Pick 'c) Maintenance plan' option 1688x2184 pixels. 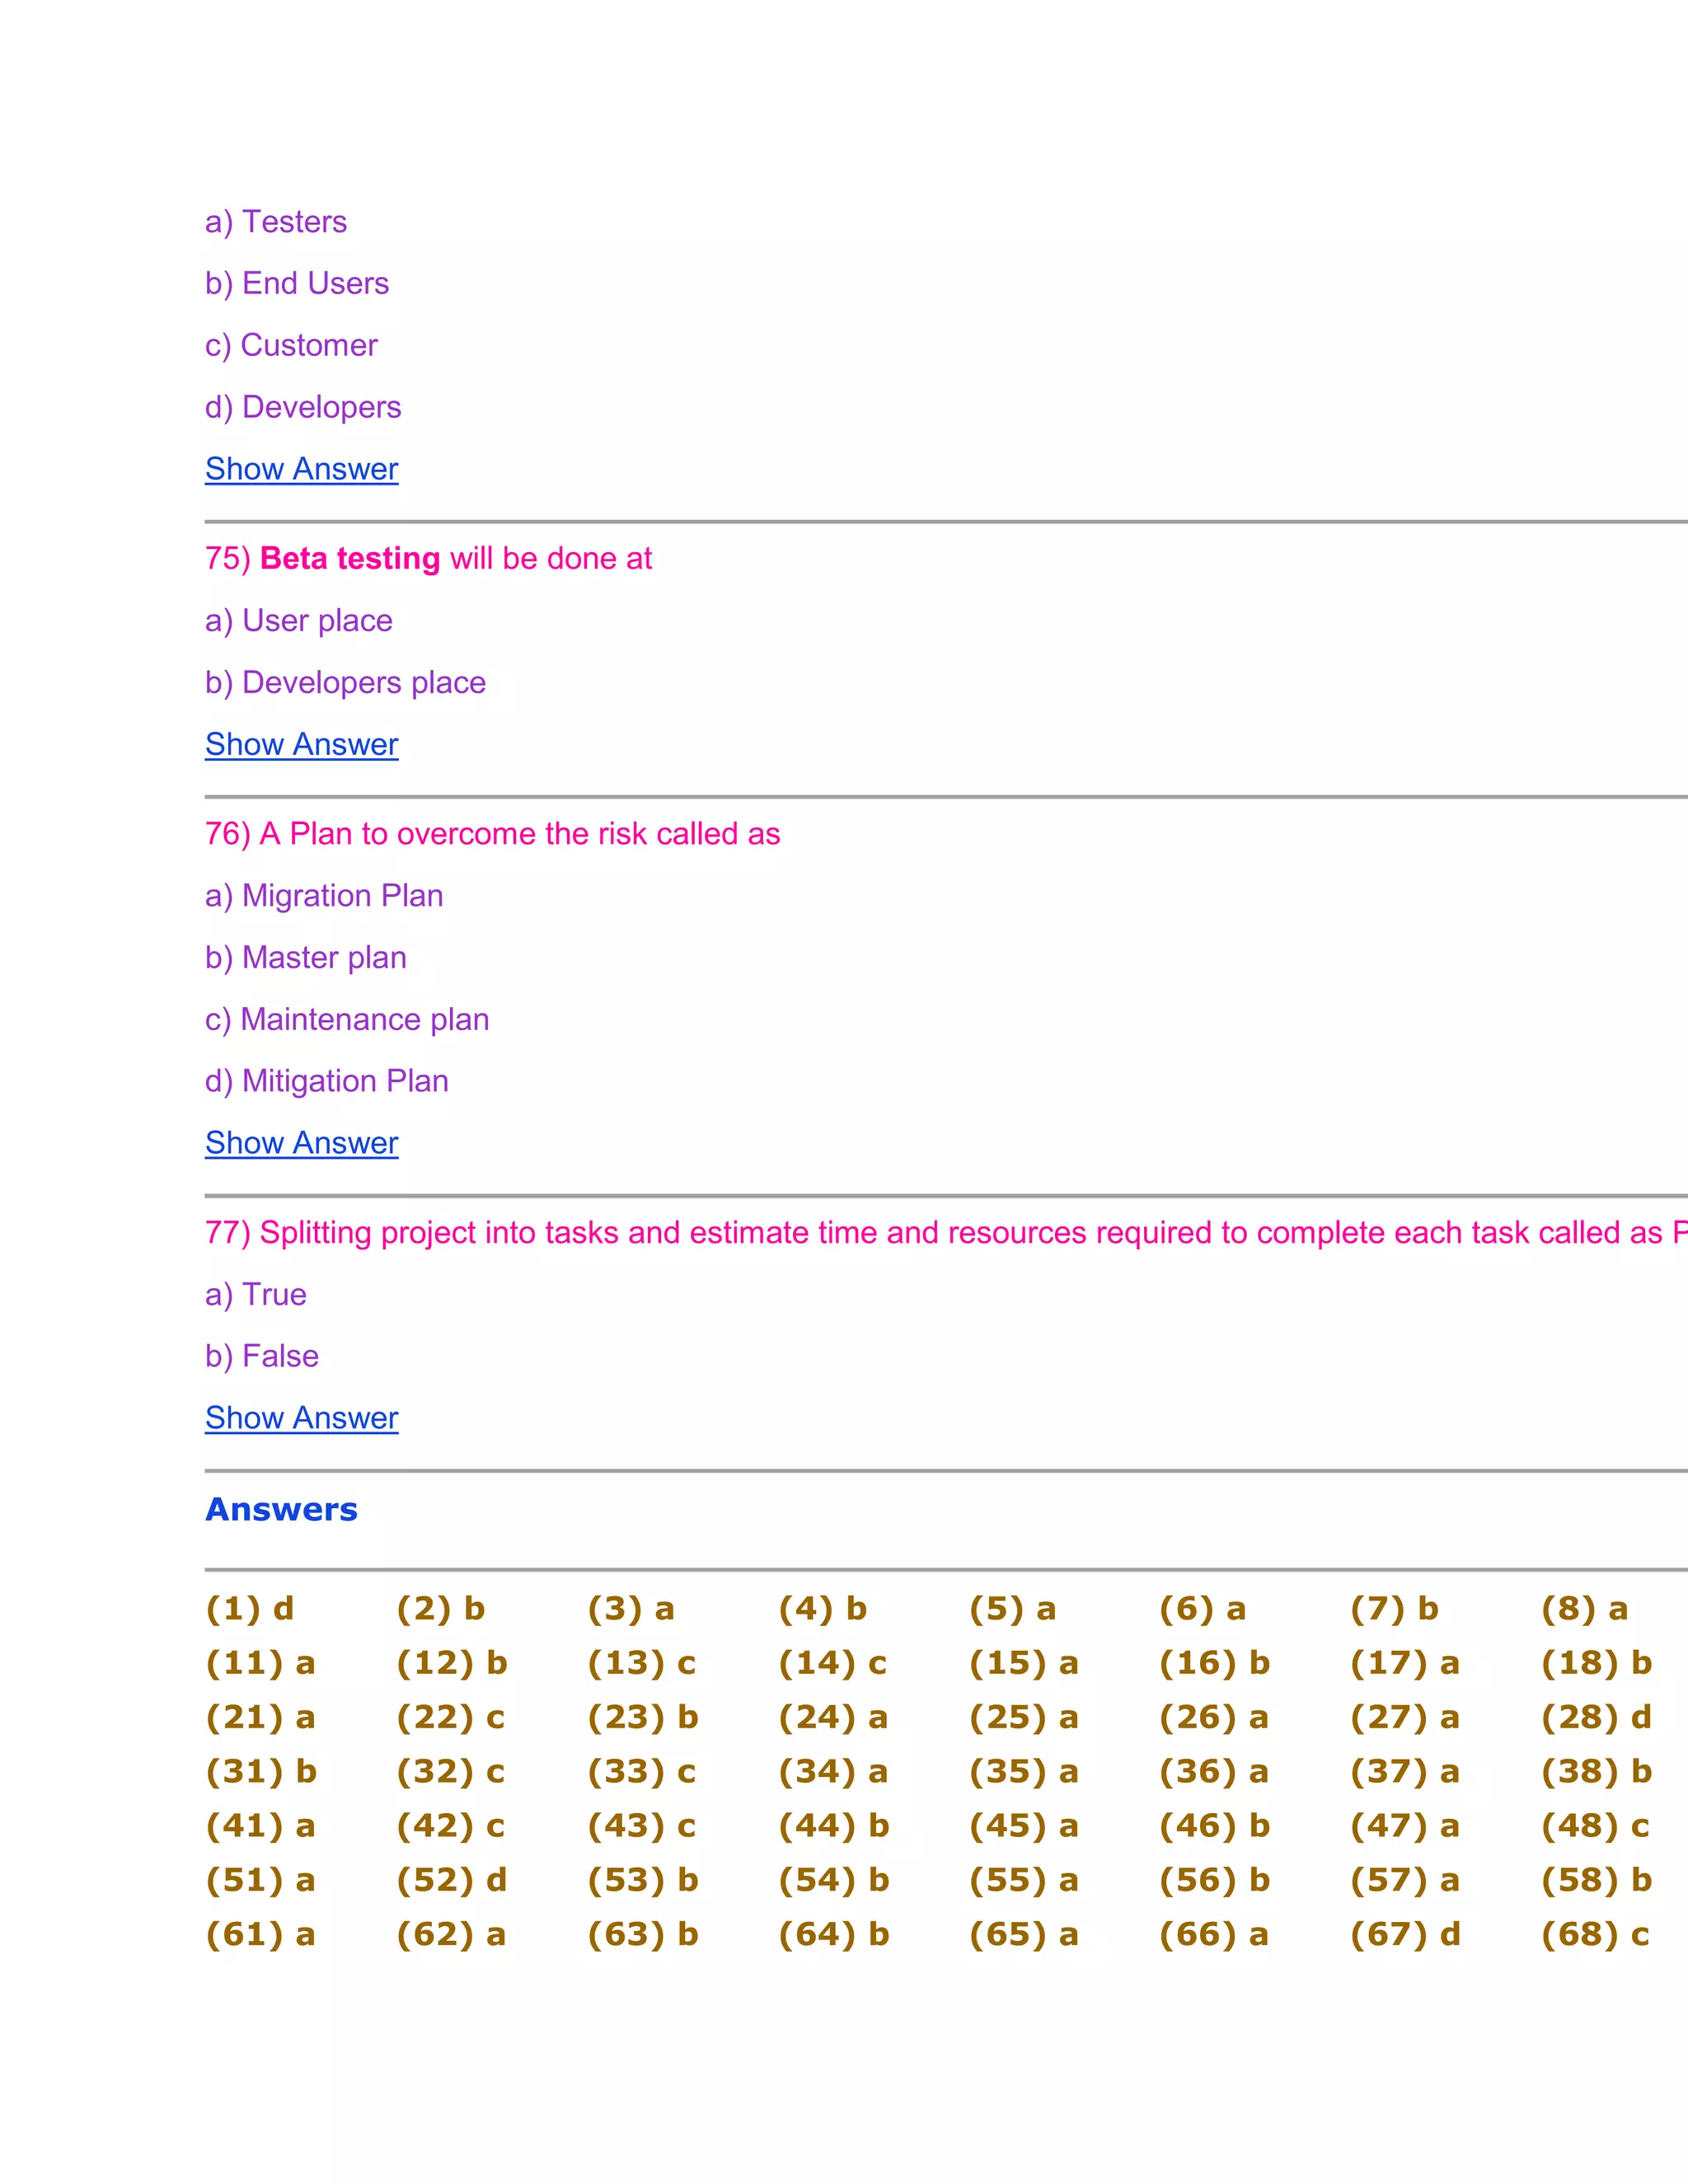coord(347,1020)
